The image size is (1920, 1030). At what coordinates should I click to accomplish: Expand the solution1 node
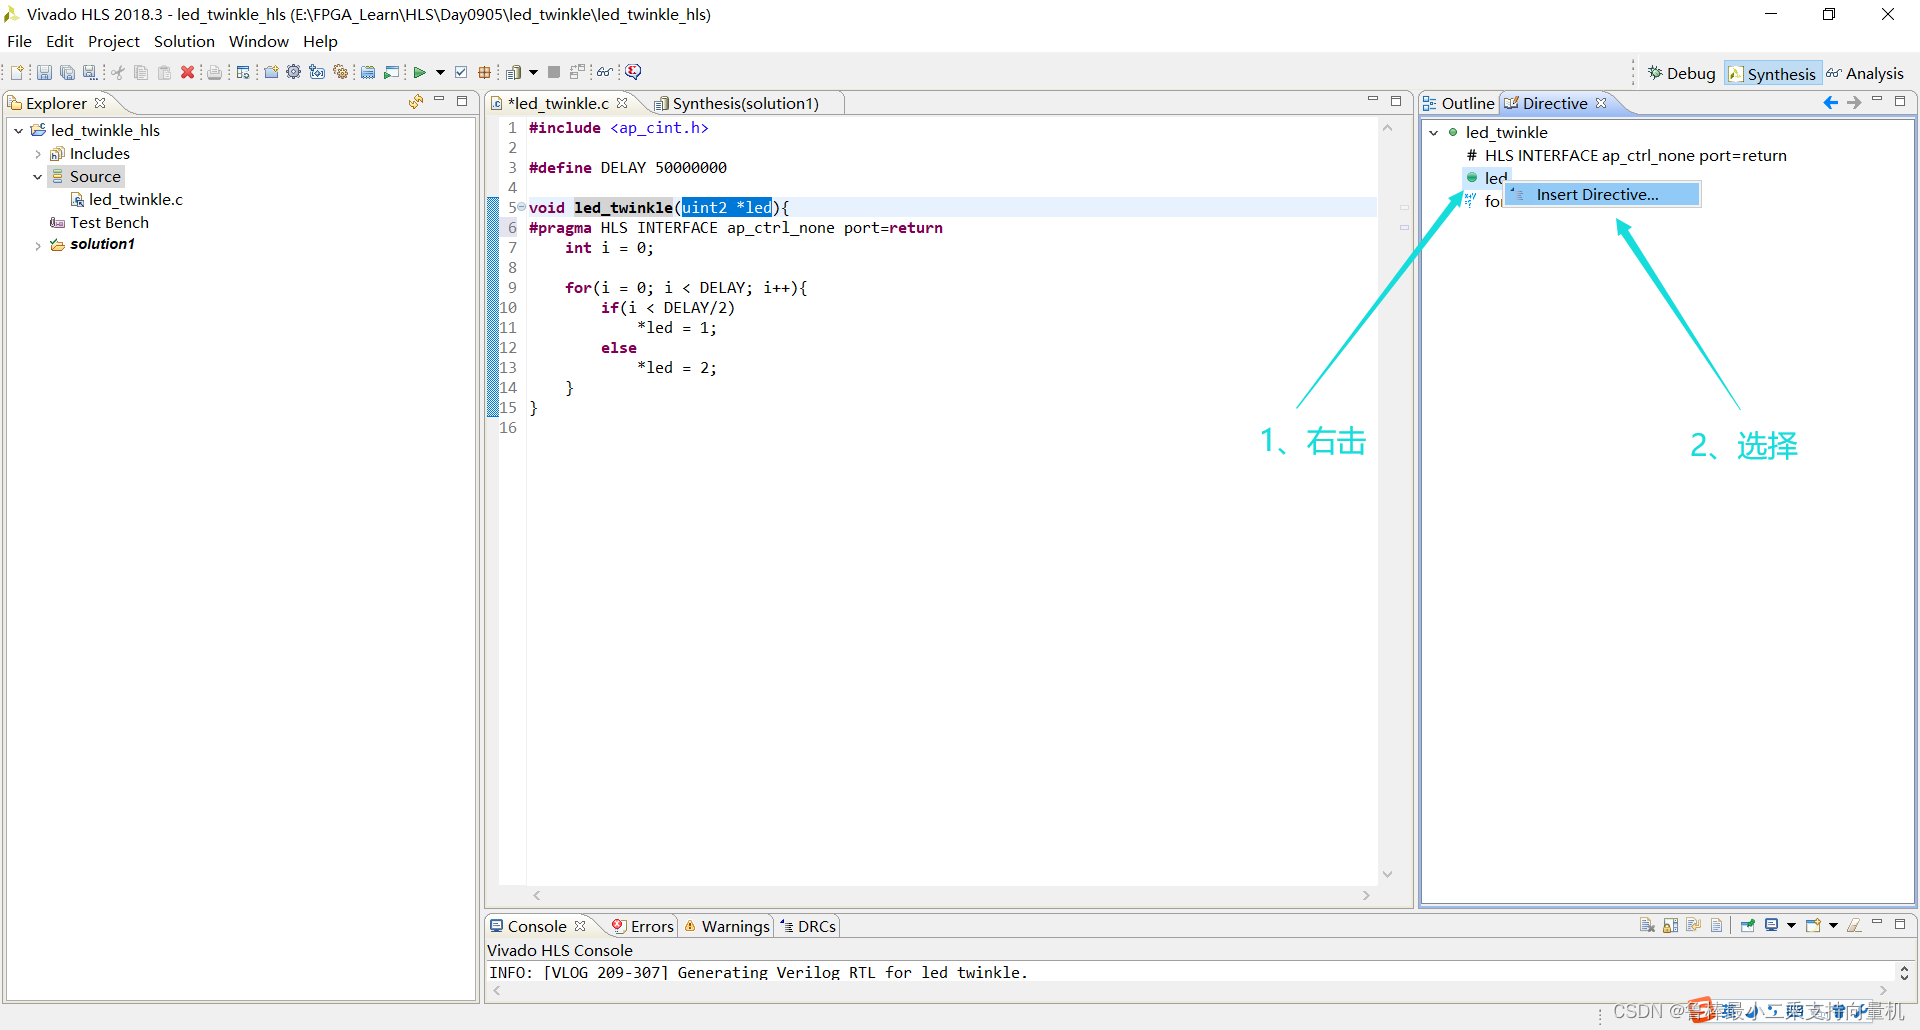point(38,245)
